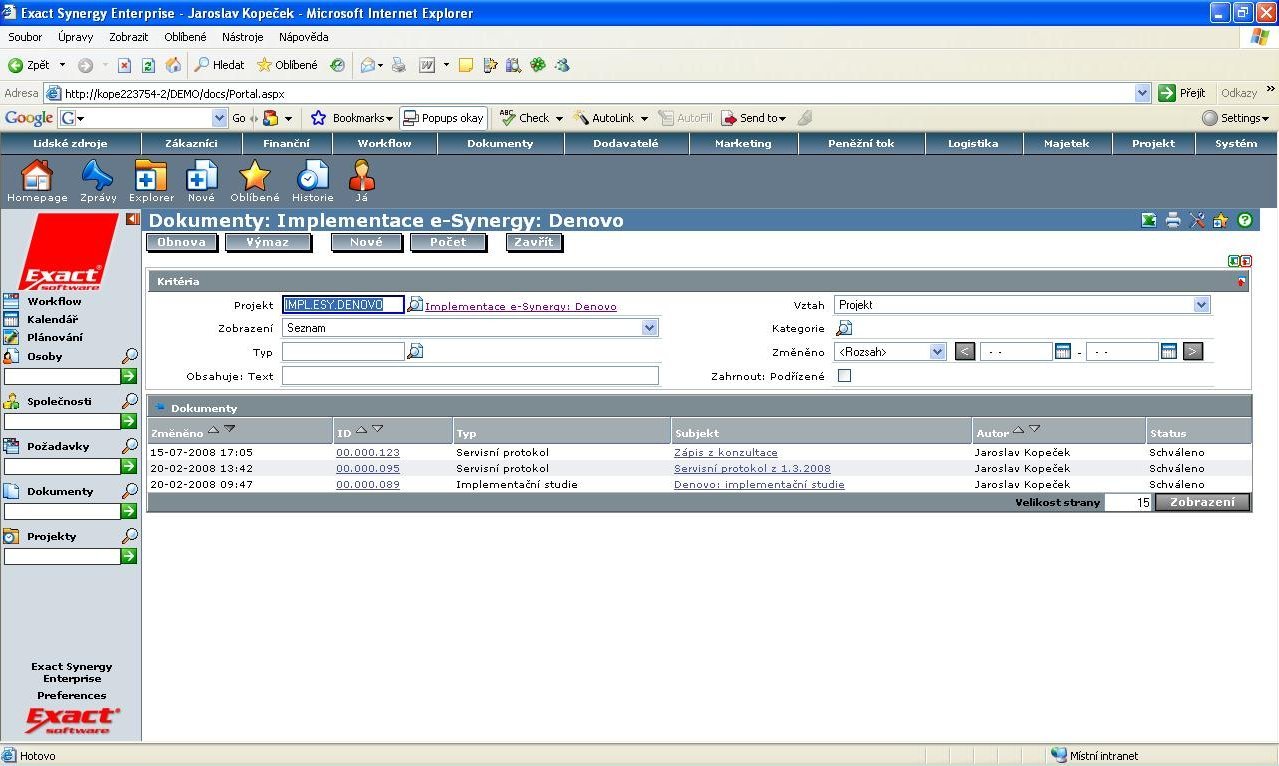This screenshot has width=1279, height=766.
Task: Click the Výmaz button
Action: coord(267,242)
